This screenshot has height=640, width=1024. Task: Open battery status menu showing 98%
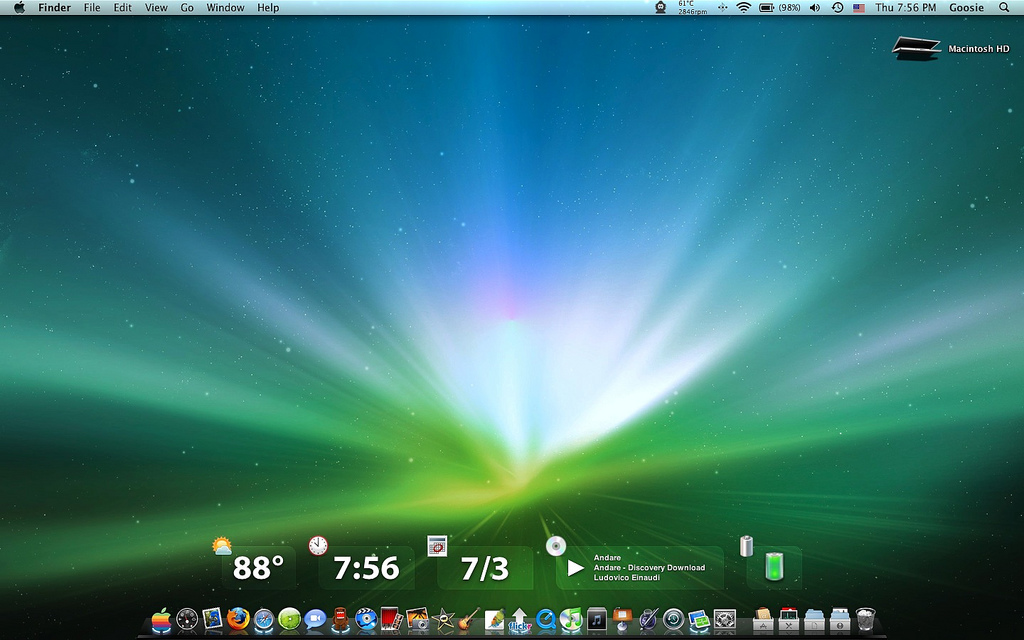[x=780, y=8]
